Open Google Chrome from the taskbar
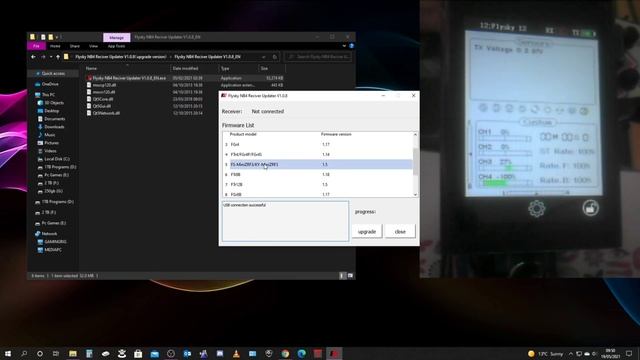Image resolution: width=640 pixels, height=360 pixels. (285, 353)
